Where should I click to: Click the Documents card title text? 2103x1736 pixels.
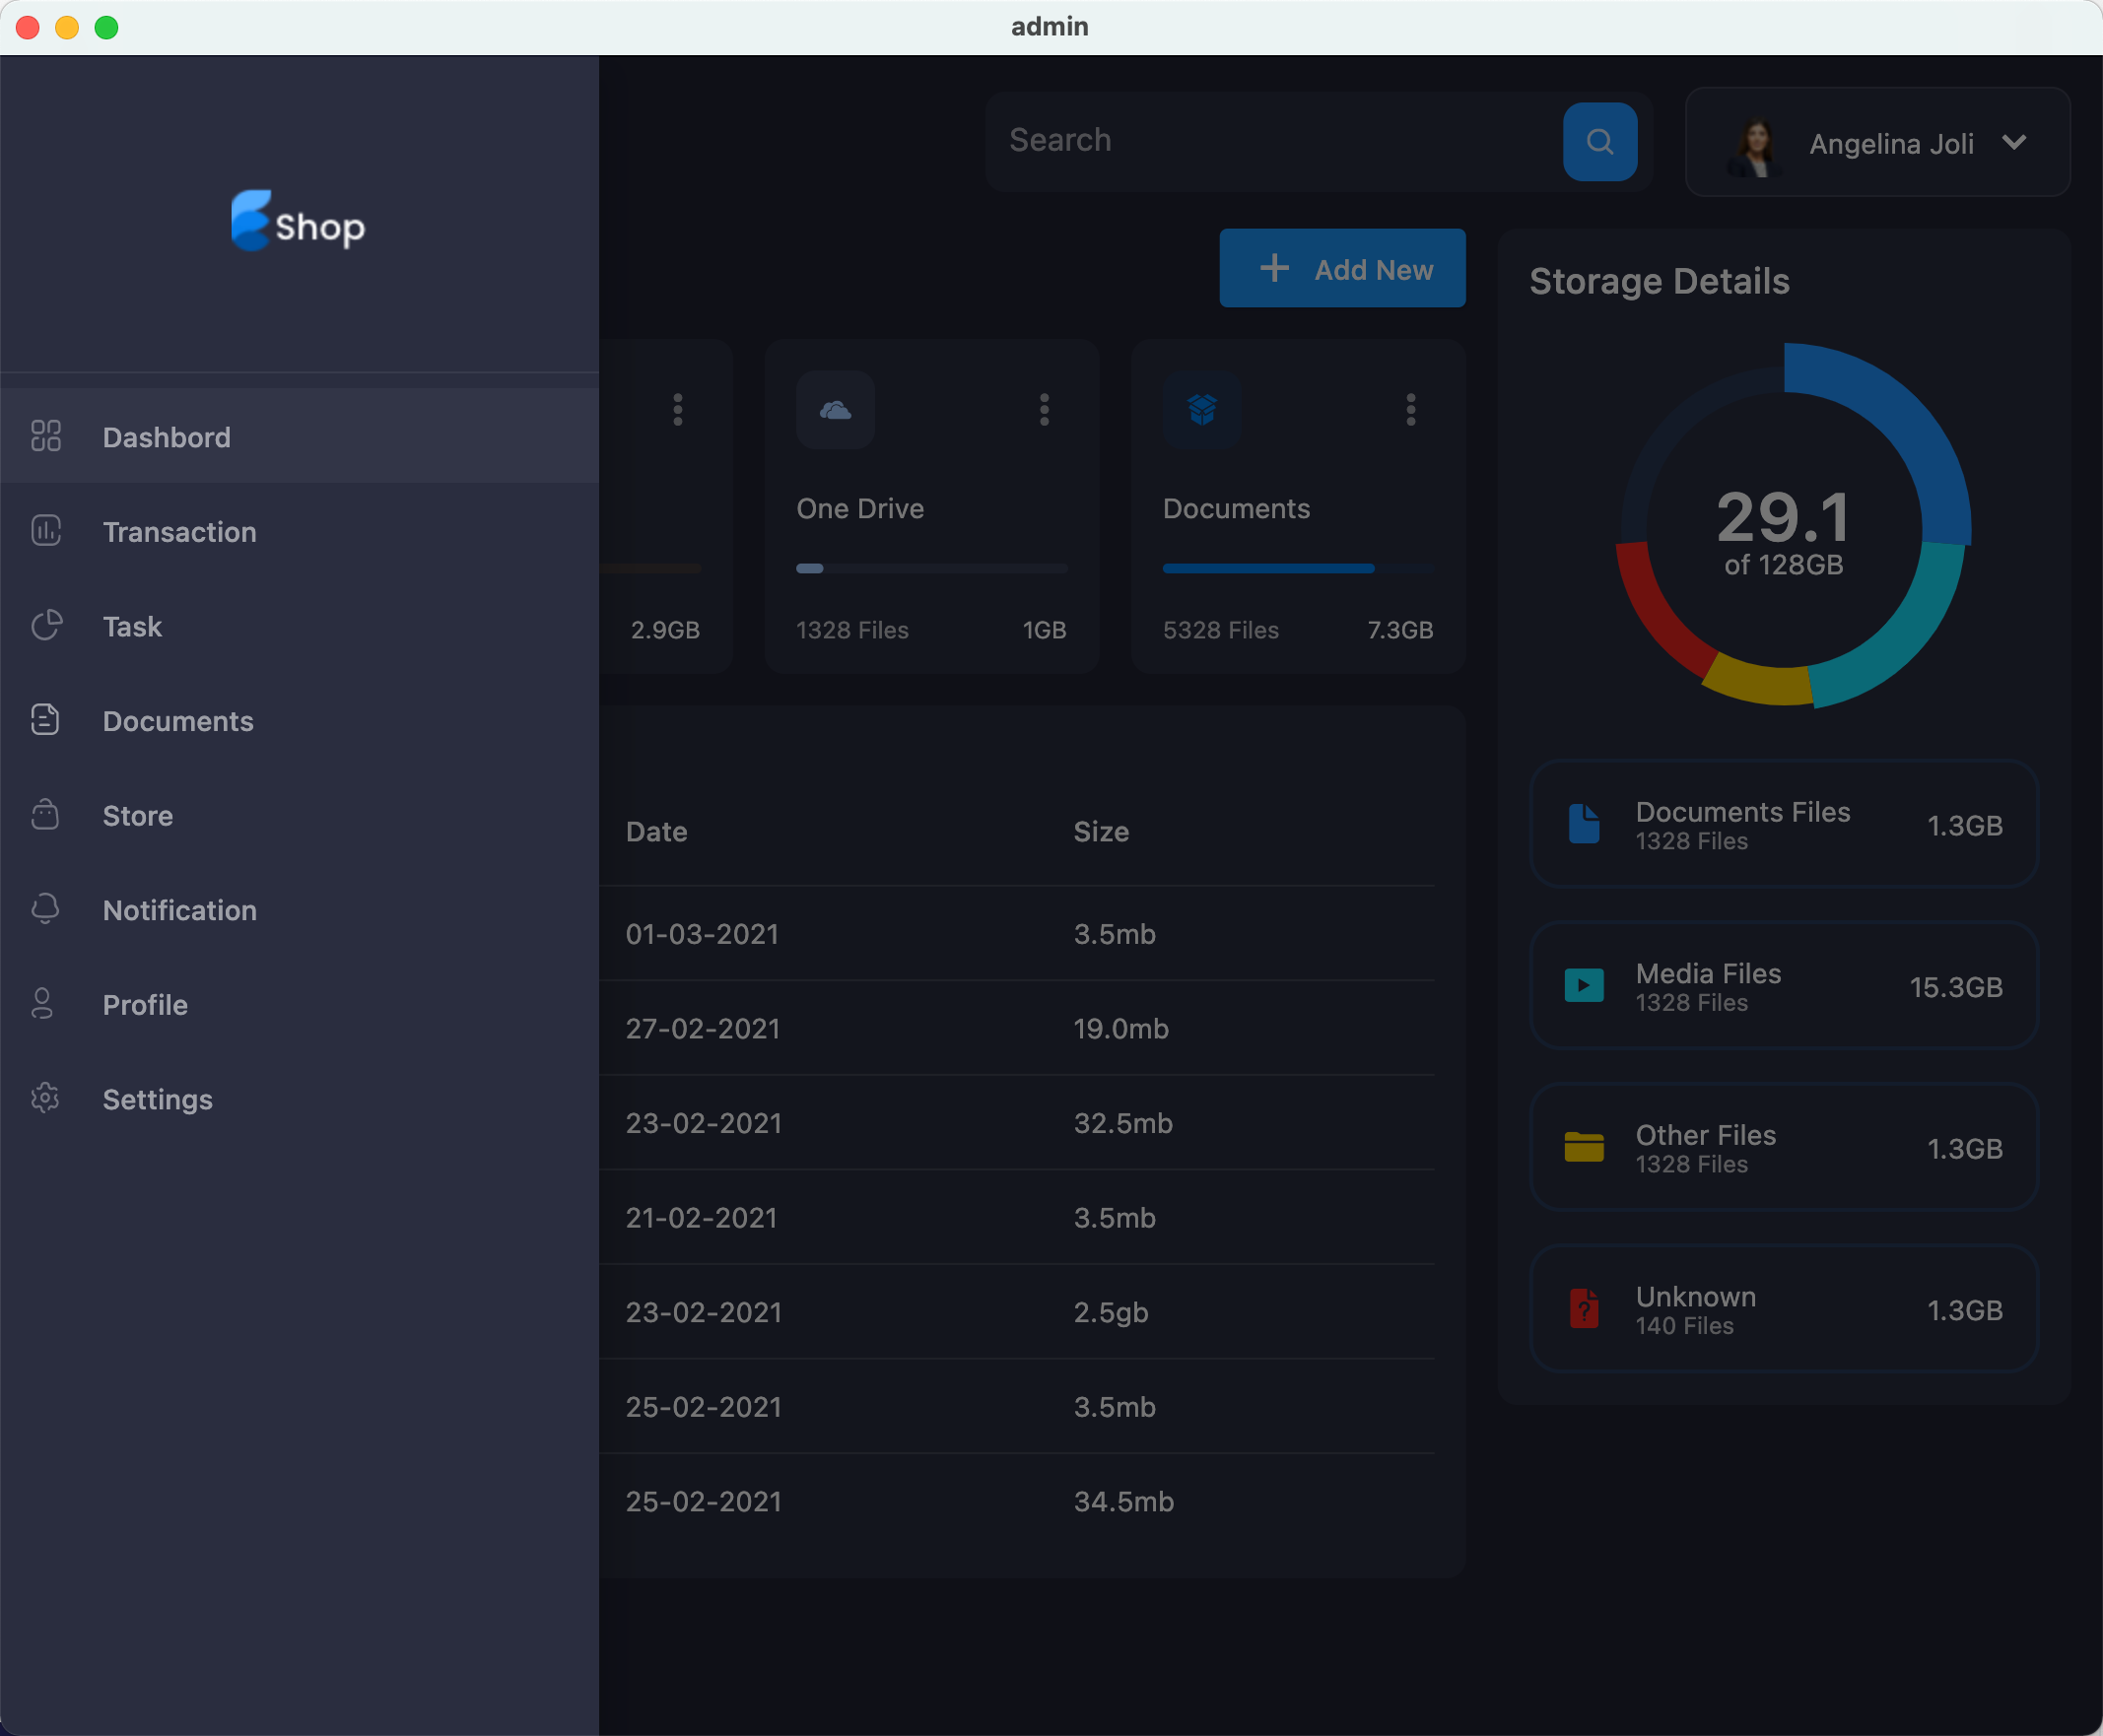(1236, 508)
